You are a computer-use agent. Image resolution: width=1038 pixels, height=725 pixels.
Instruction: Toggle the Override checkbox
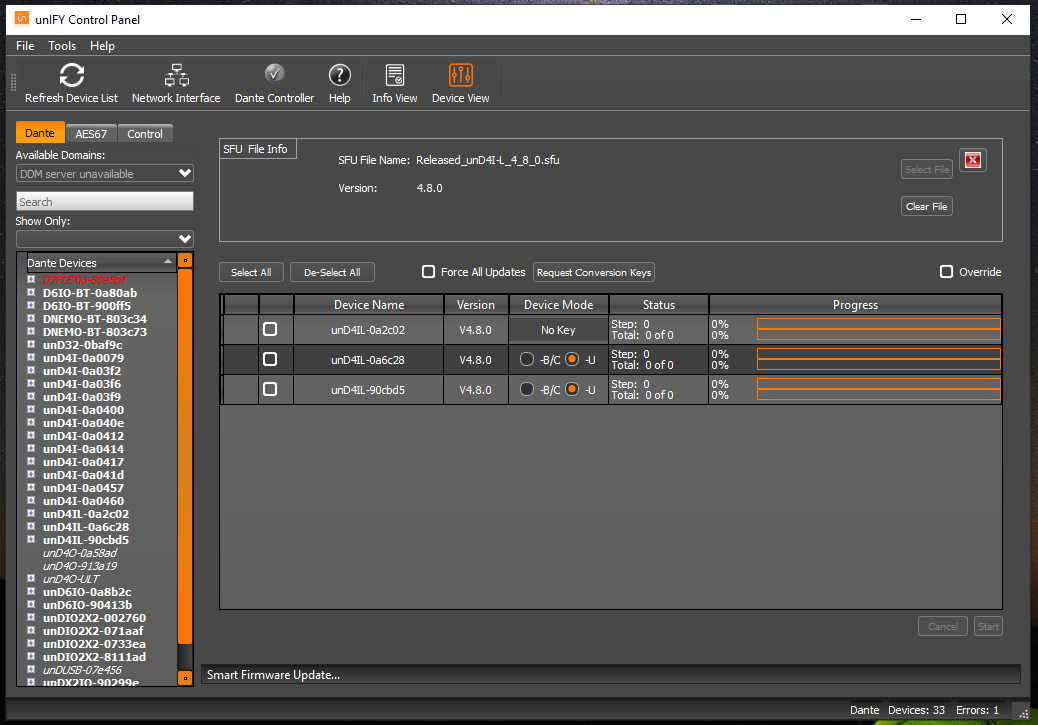pyautogui.click(x=947, y=272)
